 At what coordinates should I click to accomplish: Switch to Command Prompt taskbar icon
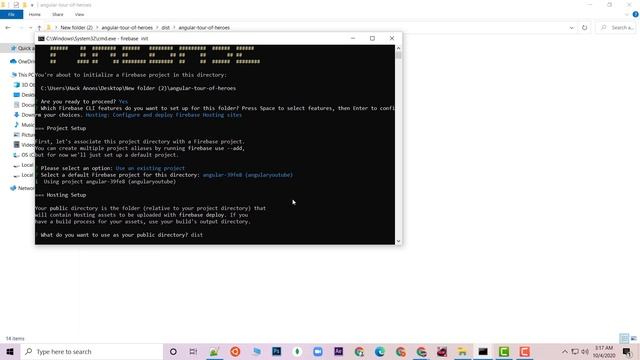pos(483,351)
